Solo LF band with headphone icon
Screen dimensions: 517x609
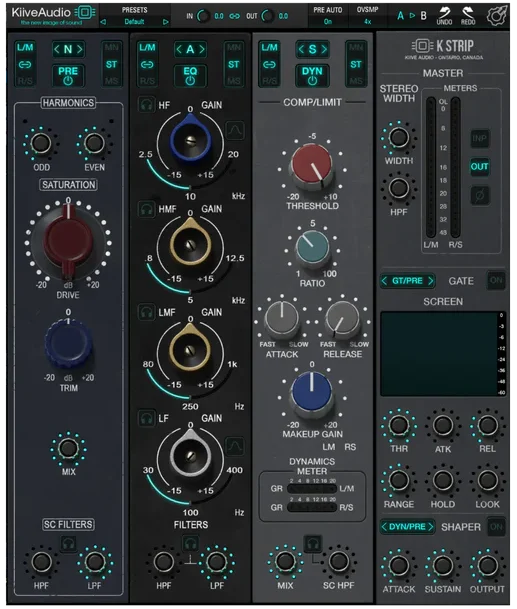tap(146, 418)
